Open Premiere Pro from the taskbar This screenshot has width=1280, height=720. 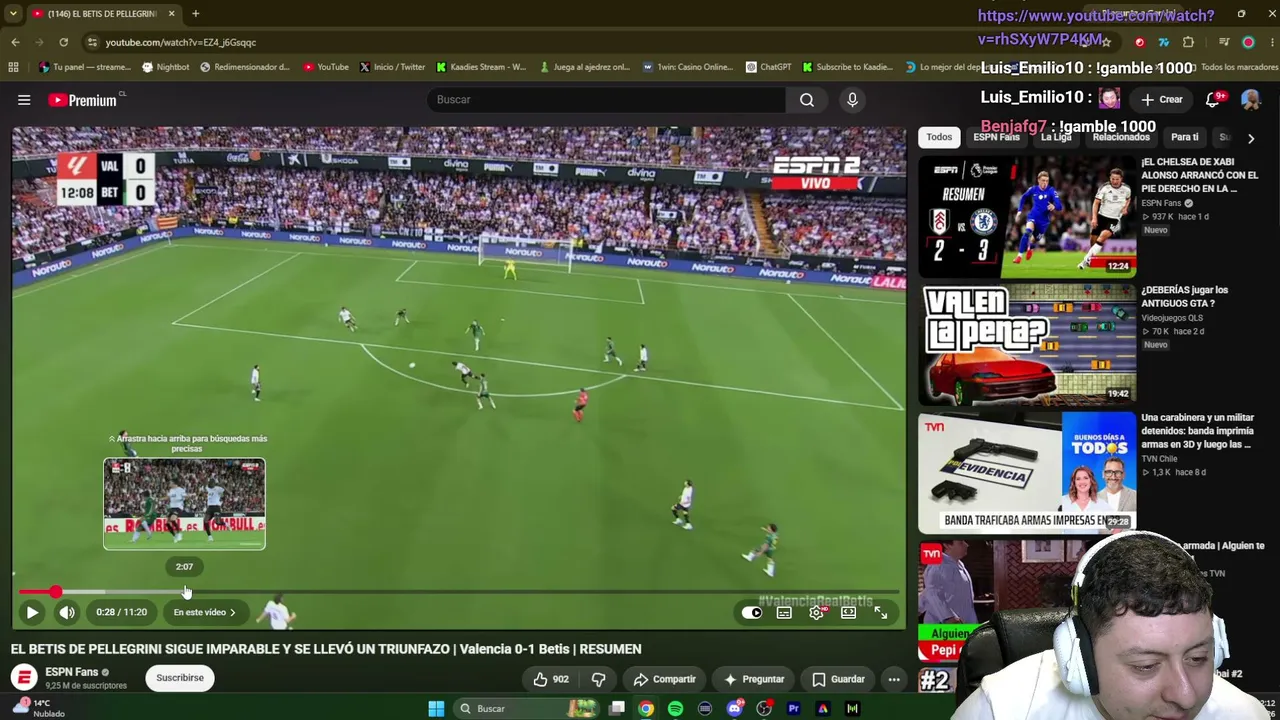click(794, 709)
